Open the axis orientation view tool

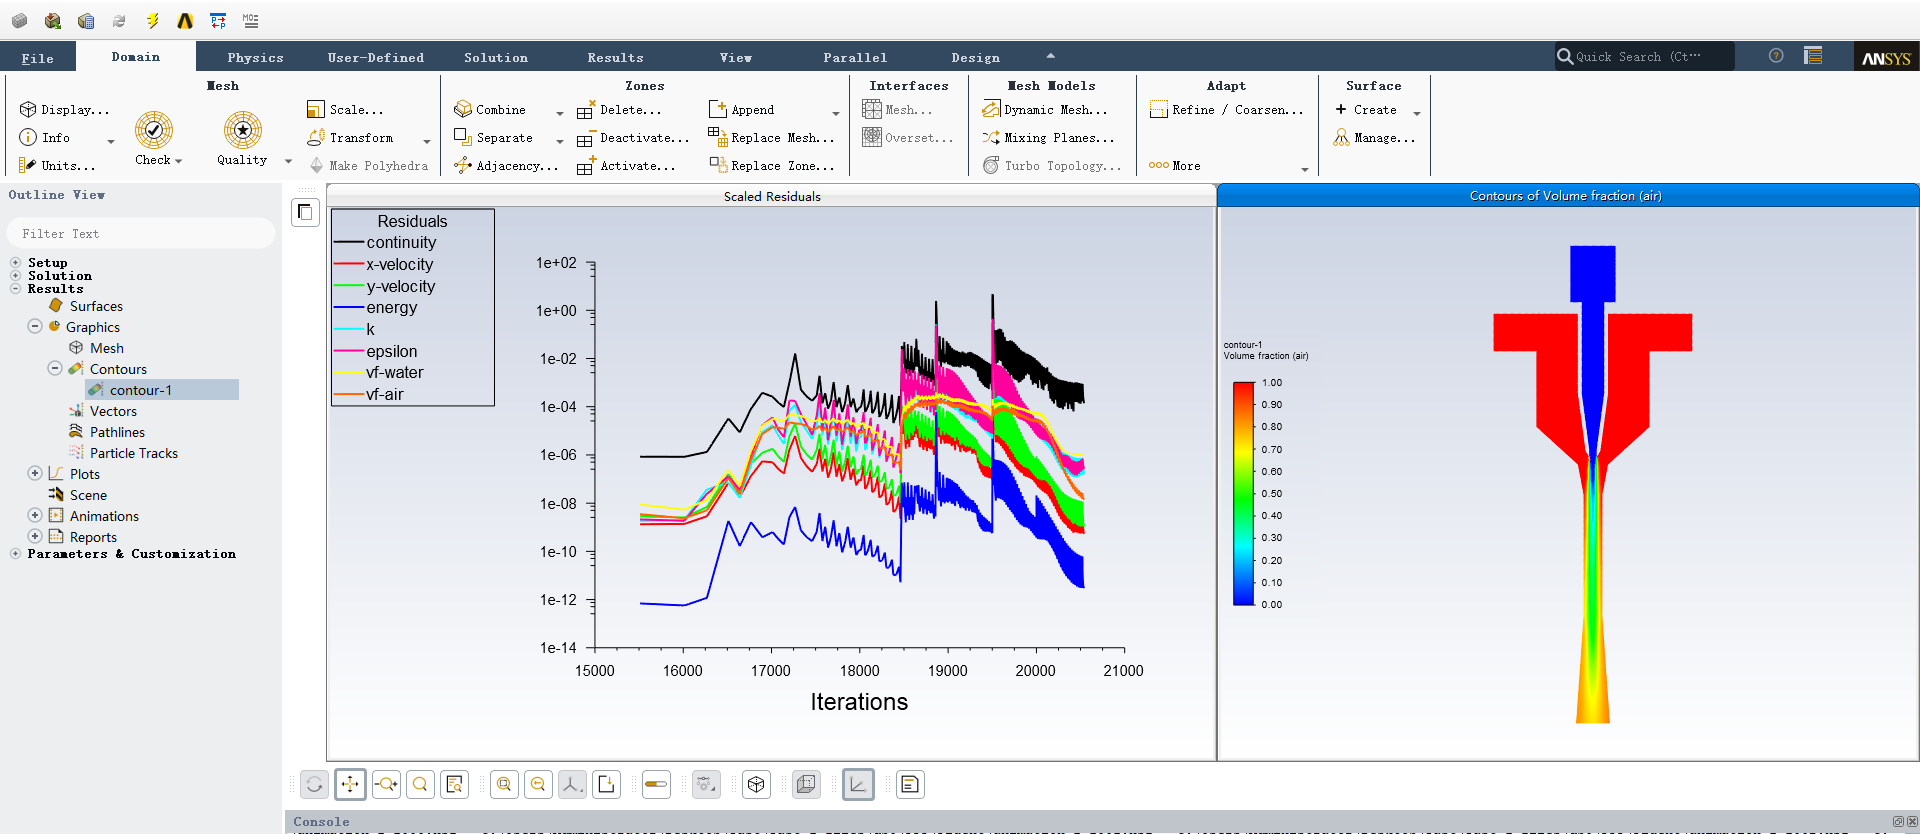tap(572, 785)
